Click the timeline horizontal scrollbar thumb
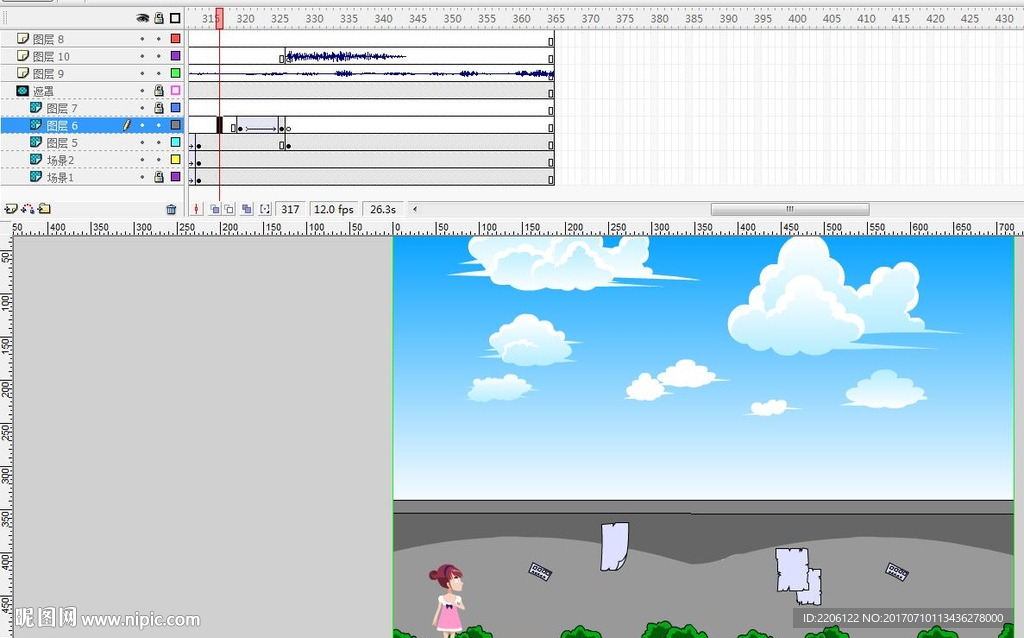1024x638 pixels. click(x=790, y=209)
